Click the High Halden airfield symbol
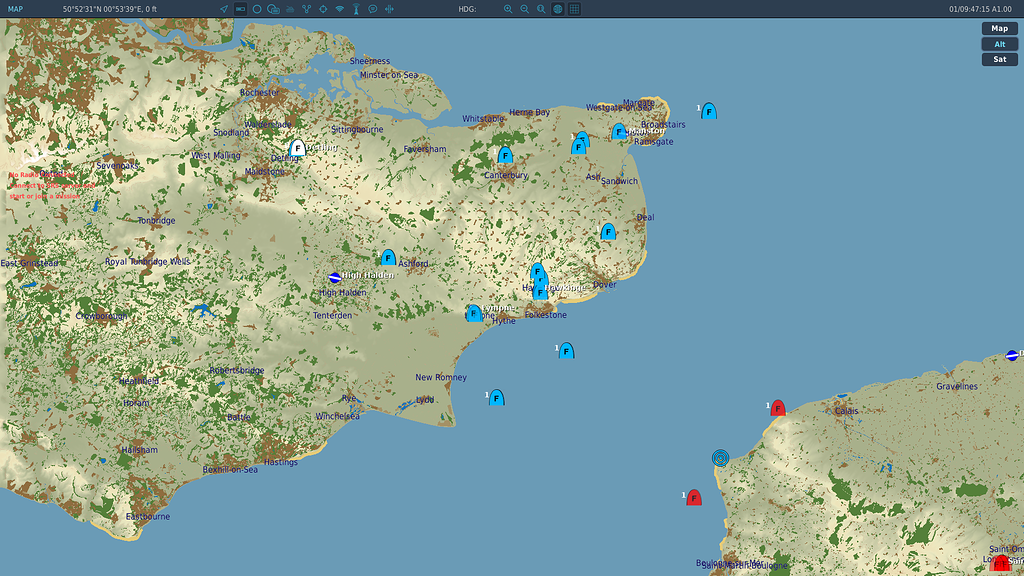1024x576 pixels. coord(335,278)
